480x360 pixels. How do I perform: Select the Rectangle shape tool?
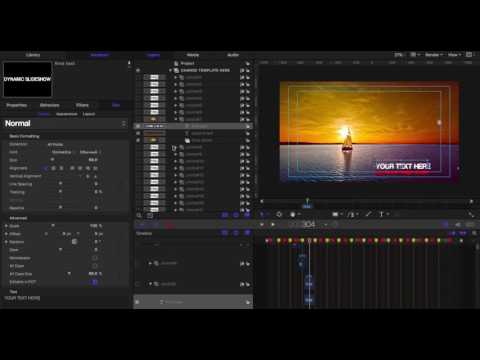[x=335, y=214]
